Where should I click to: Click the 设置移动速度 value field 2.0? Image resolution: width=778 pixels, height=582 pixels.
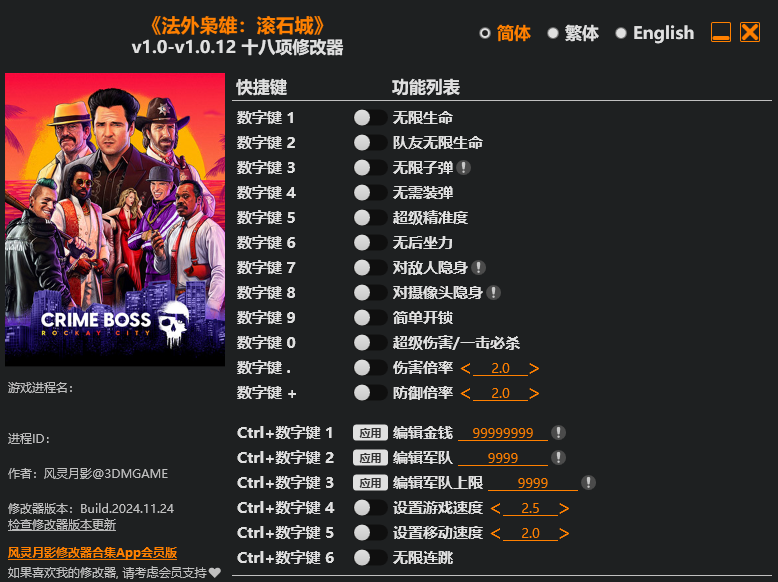click(530, 533)
